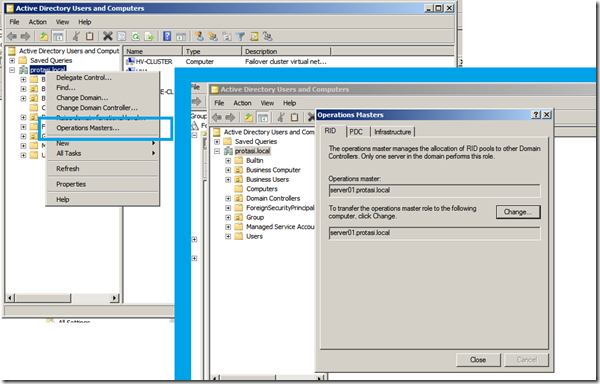
Task: Click Up one level icon, left window
Action: pos(44,36)
